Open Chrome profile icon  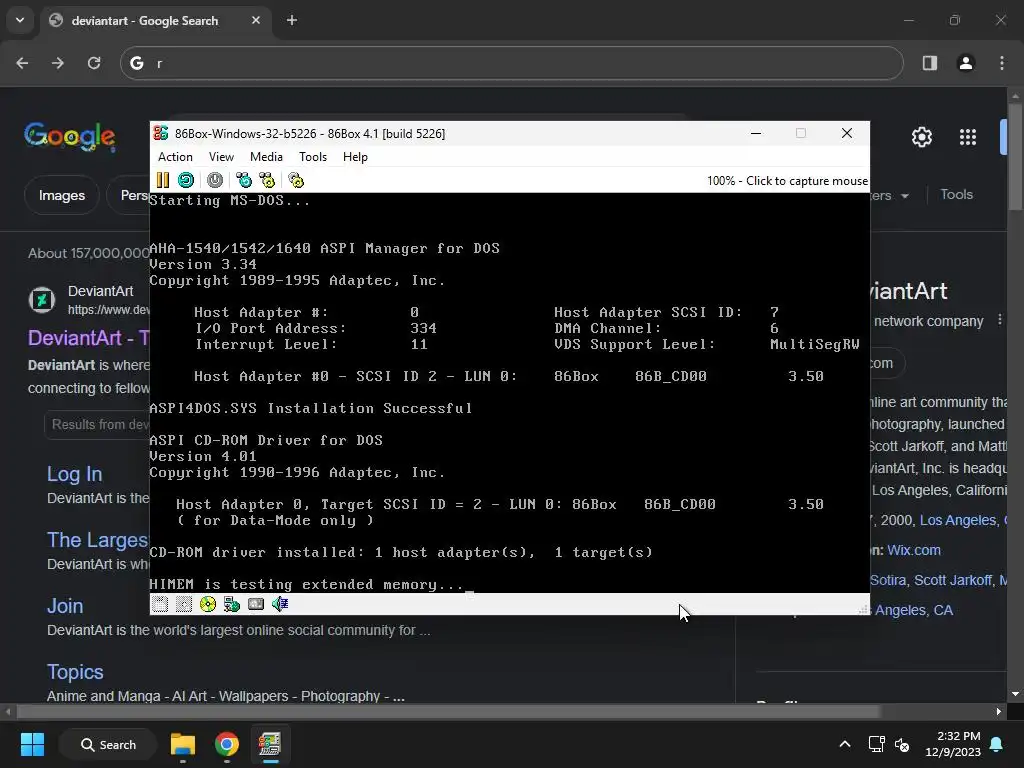(966, 63)
